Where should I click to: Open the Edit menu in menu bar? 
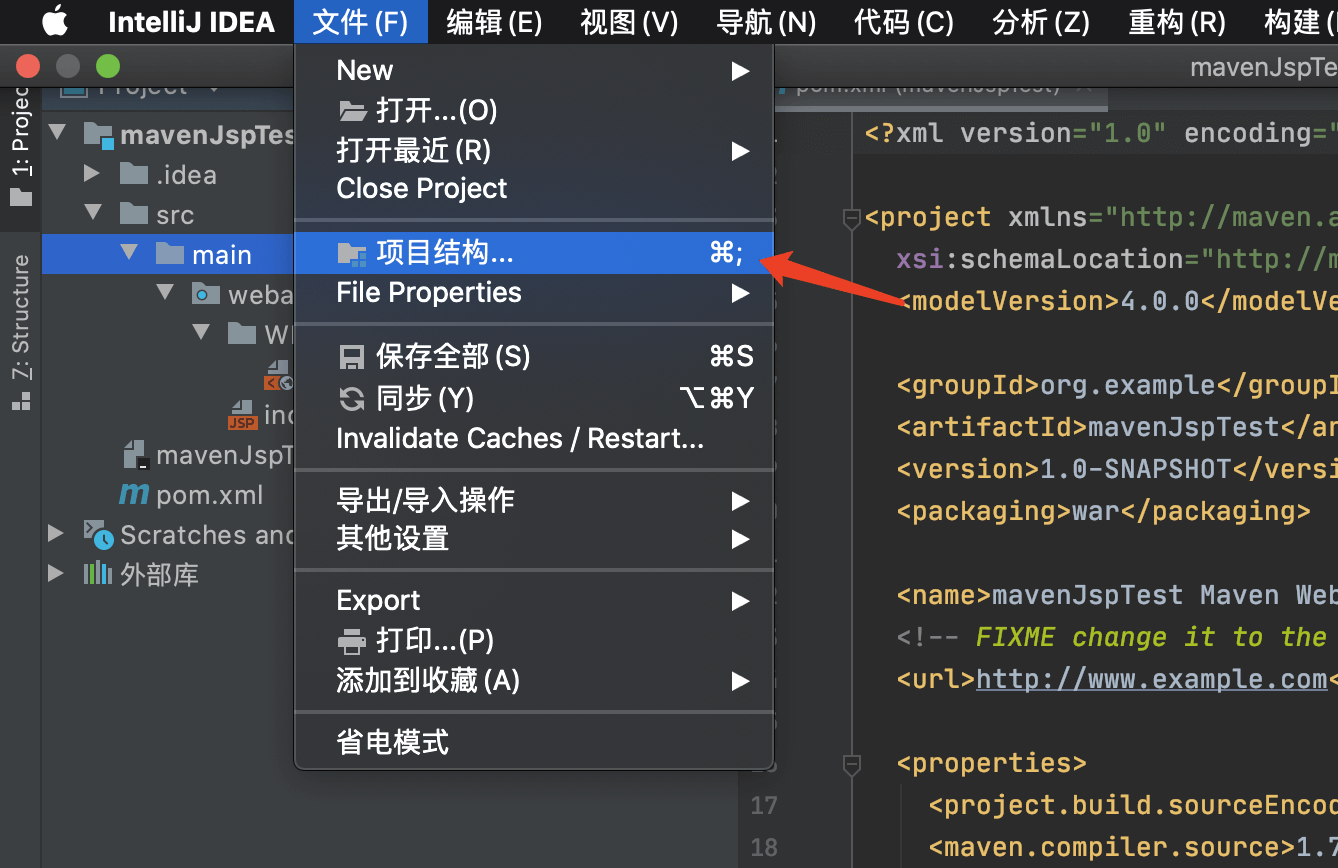(494, 21)
